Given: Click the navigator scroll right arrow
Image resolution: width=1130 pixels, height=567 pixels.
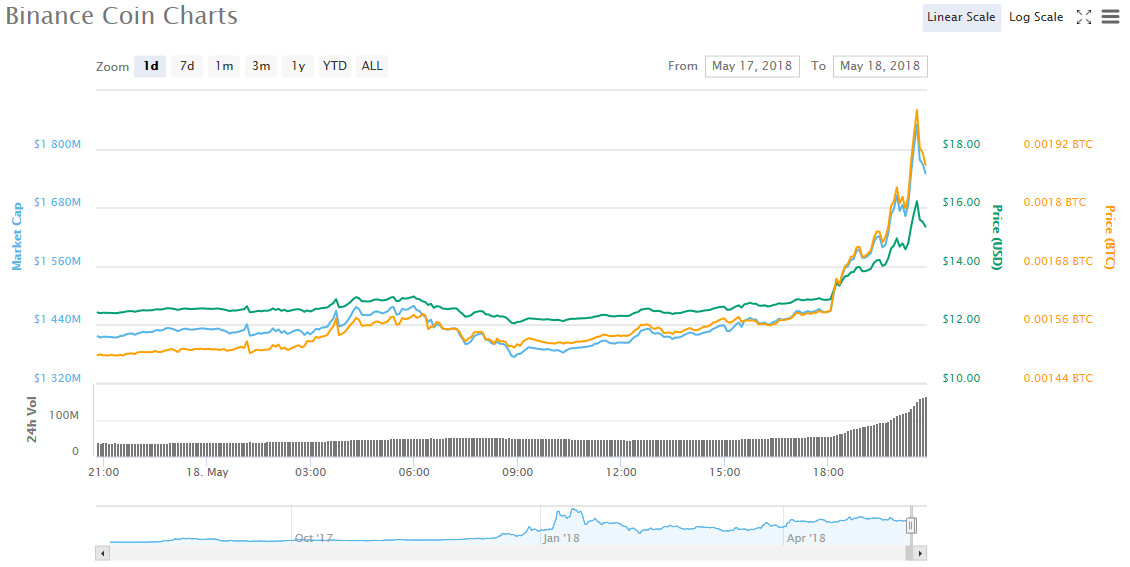Looking at the screenshot, I should click(x=919, y=553).
